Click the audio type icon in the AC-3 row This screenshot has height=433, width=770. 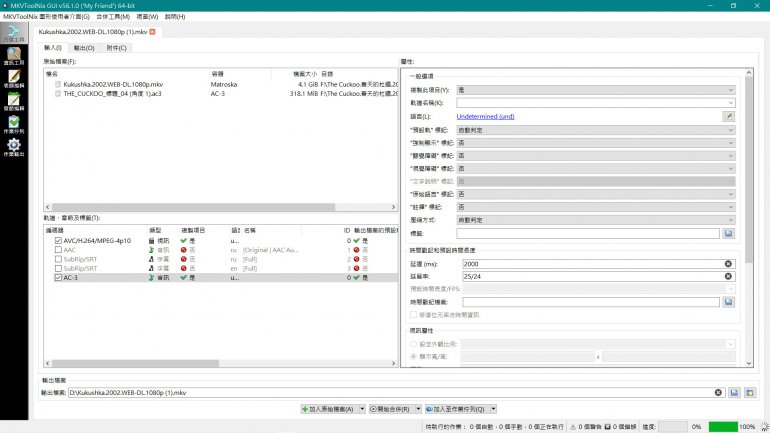151,277
